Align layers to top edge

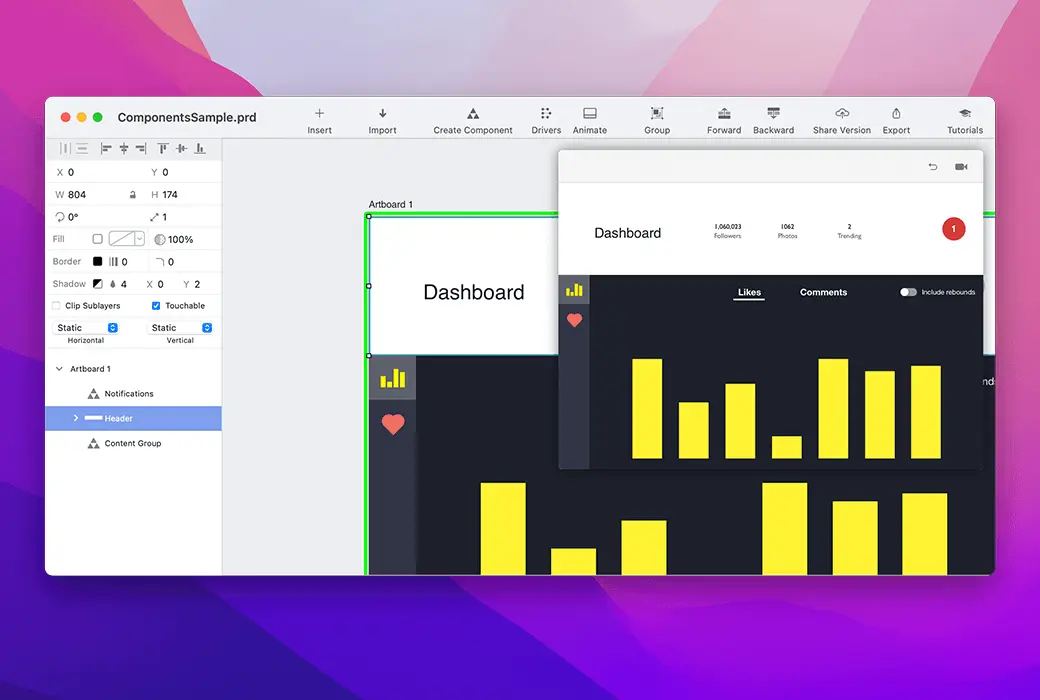162,149
